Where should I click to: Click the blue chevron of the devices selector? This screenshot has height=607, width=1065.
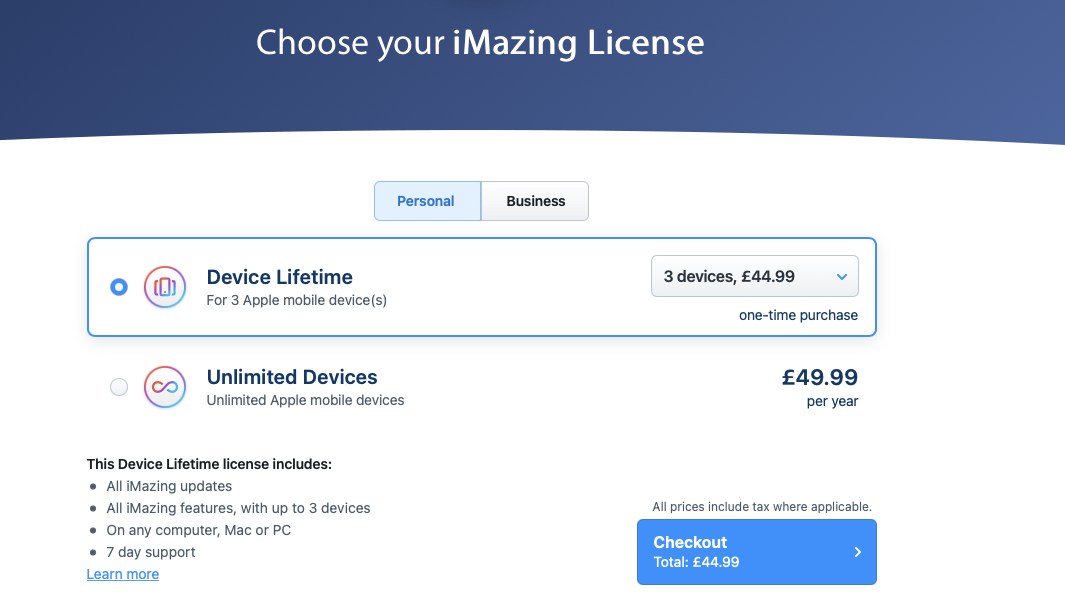pyautogui.click(x=841, y=276)
